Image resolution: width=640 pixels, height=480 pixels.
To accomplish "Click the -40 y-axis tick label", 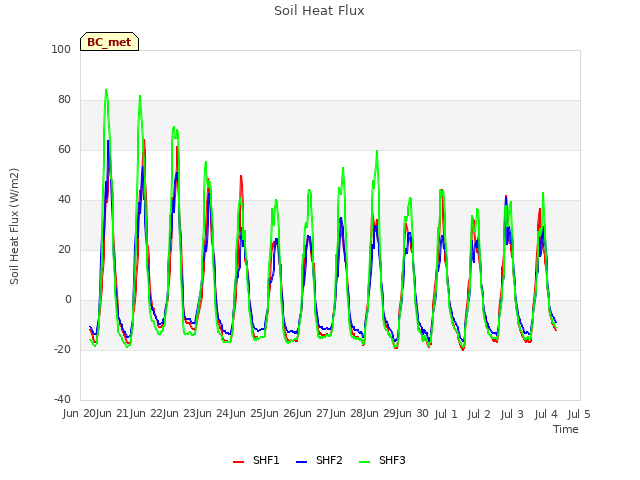I will pos(62,400).
